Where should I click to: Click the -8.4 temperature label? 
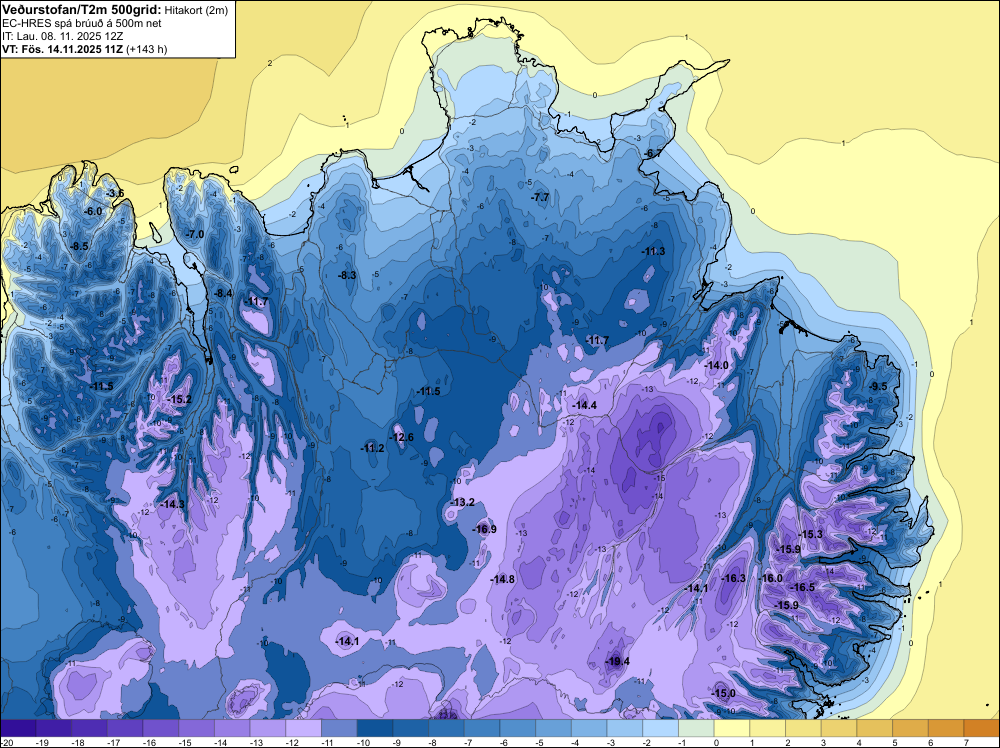[223, 293]
